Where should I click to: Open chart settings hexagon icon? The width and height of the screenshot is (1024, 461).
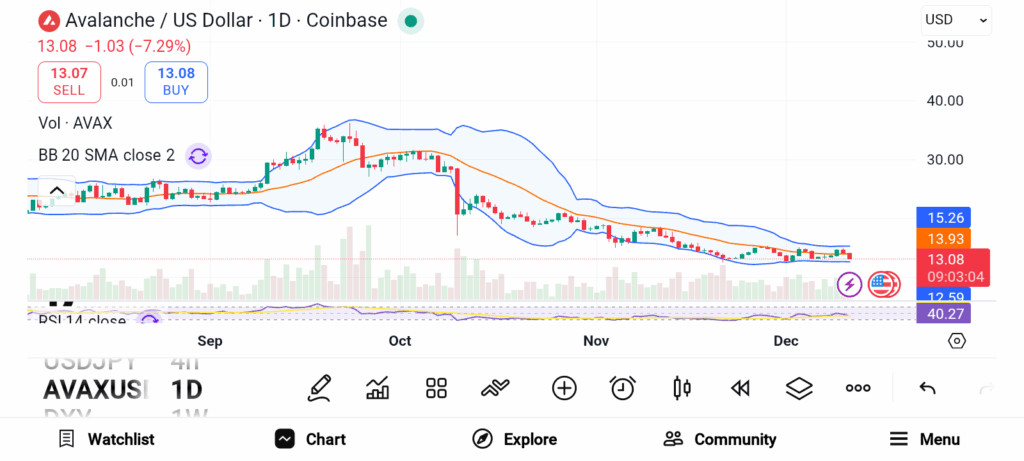click(957, 341)
